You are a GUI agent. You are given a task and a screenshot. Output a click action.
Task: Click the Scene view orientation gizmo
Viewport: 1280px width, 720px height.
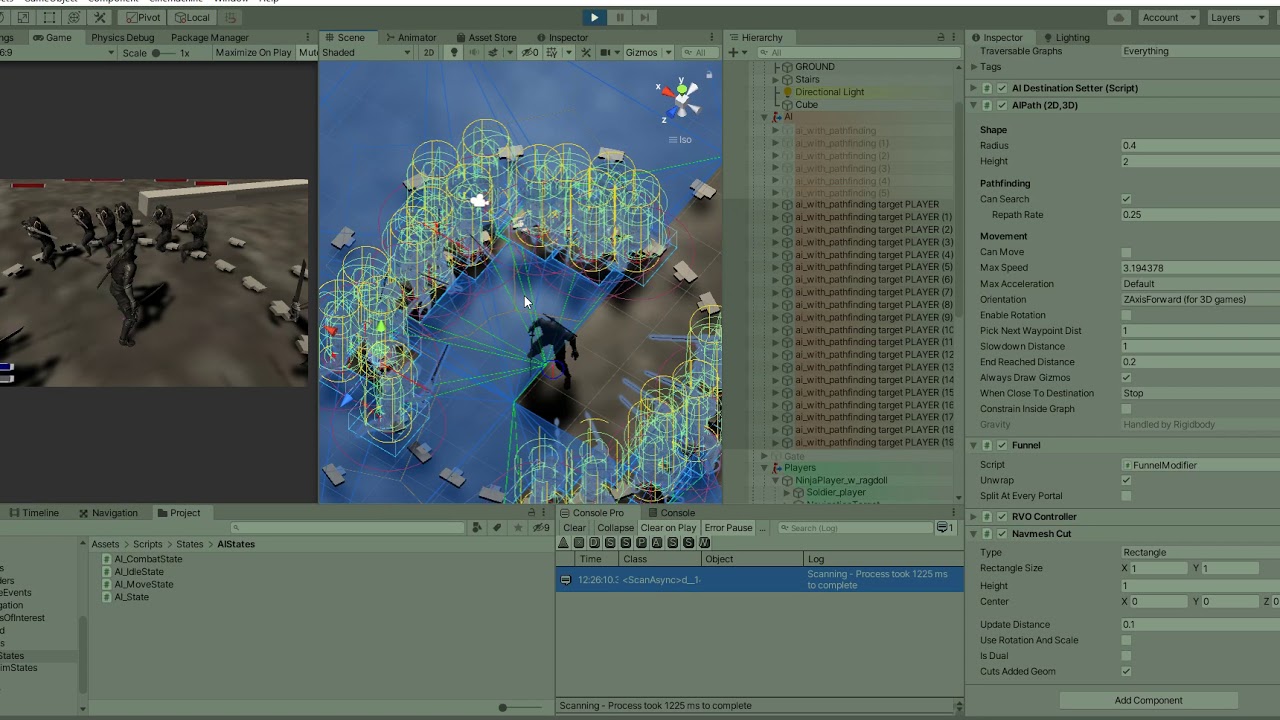click(x=682, y=97)
